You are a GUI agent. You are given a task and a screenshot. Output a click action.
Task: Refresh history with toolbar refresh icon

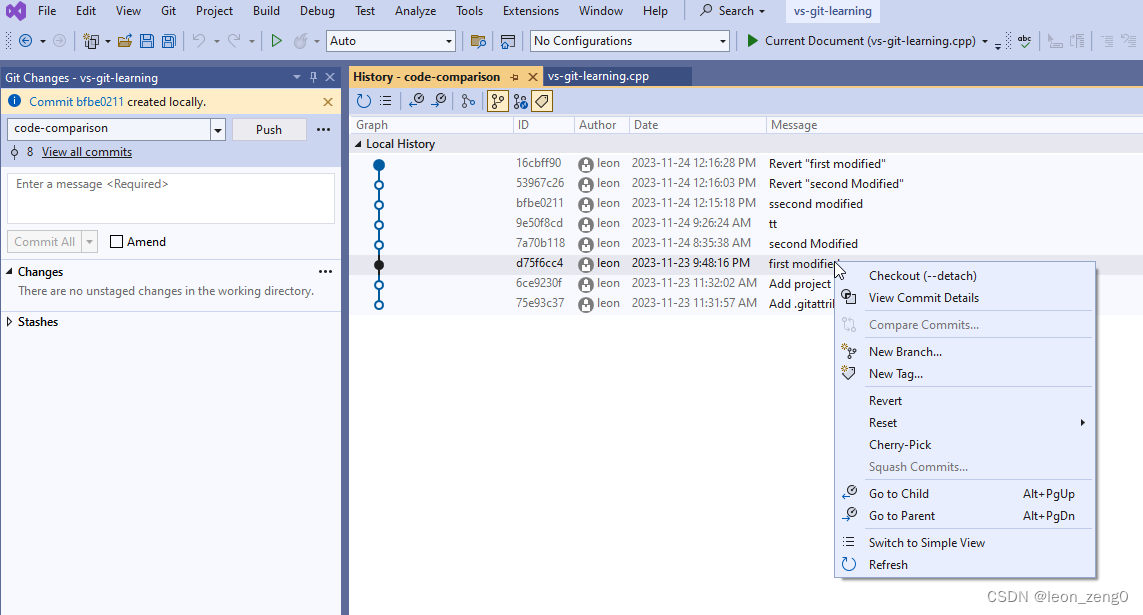(363, 101)
